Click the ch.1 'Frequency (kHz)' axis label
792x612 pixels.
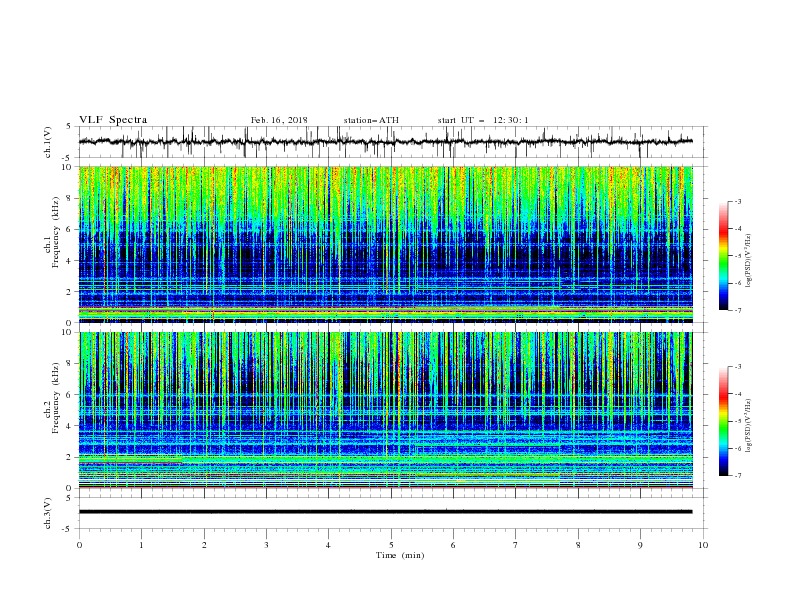(56, 231)
